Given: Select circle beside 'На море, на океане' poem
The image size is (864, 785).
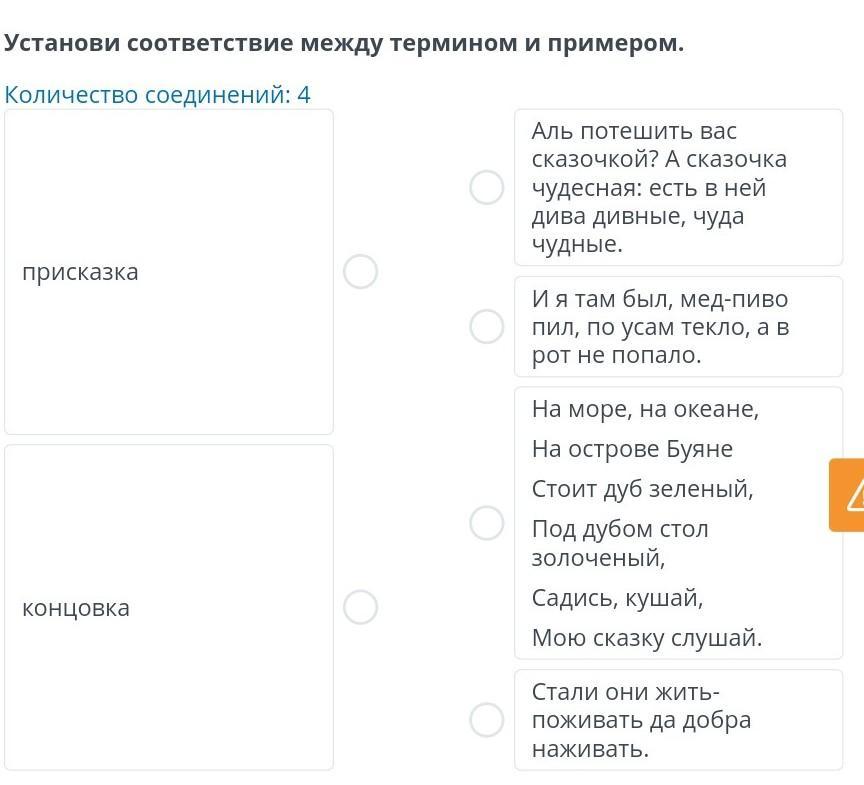Looking at the screenshot, I should 487,523.
